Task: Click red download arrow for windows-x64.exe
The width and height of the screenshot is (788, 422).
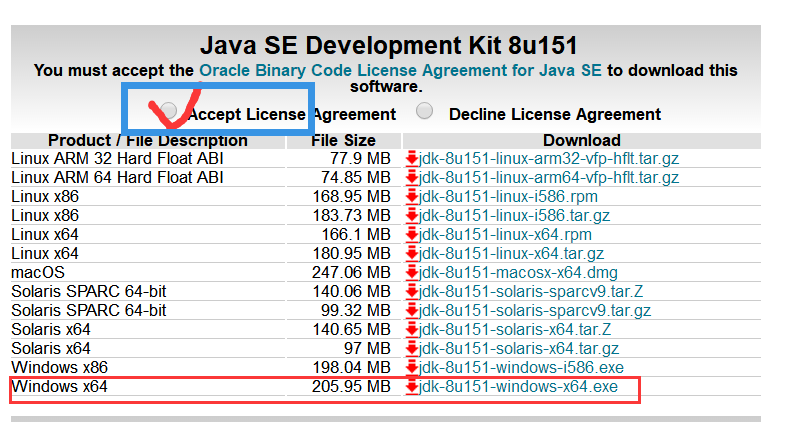Action: tap(412, 387)
